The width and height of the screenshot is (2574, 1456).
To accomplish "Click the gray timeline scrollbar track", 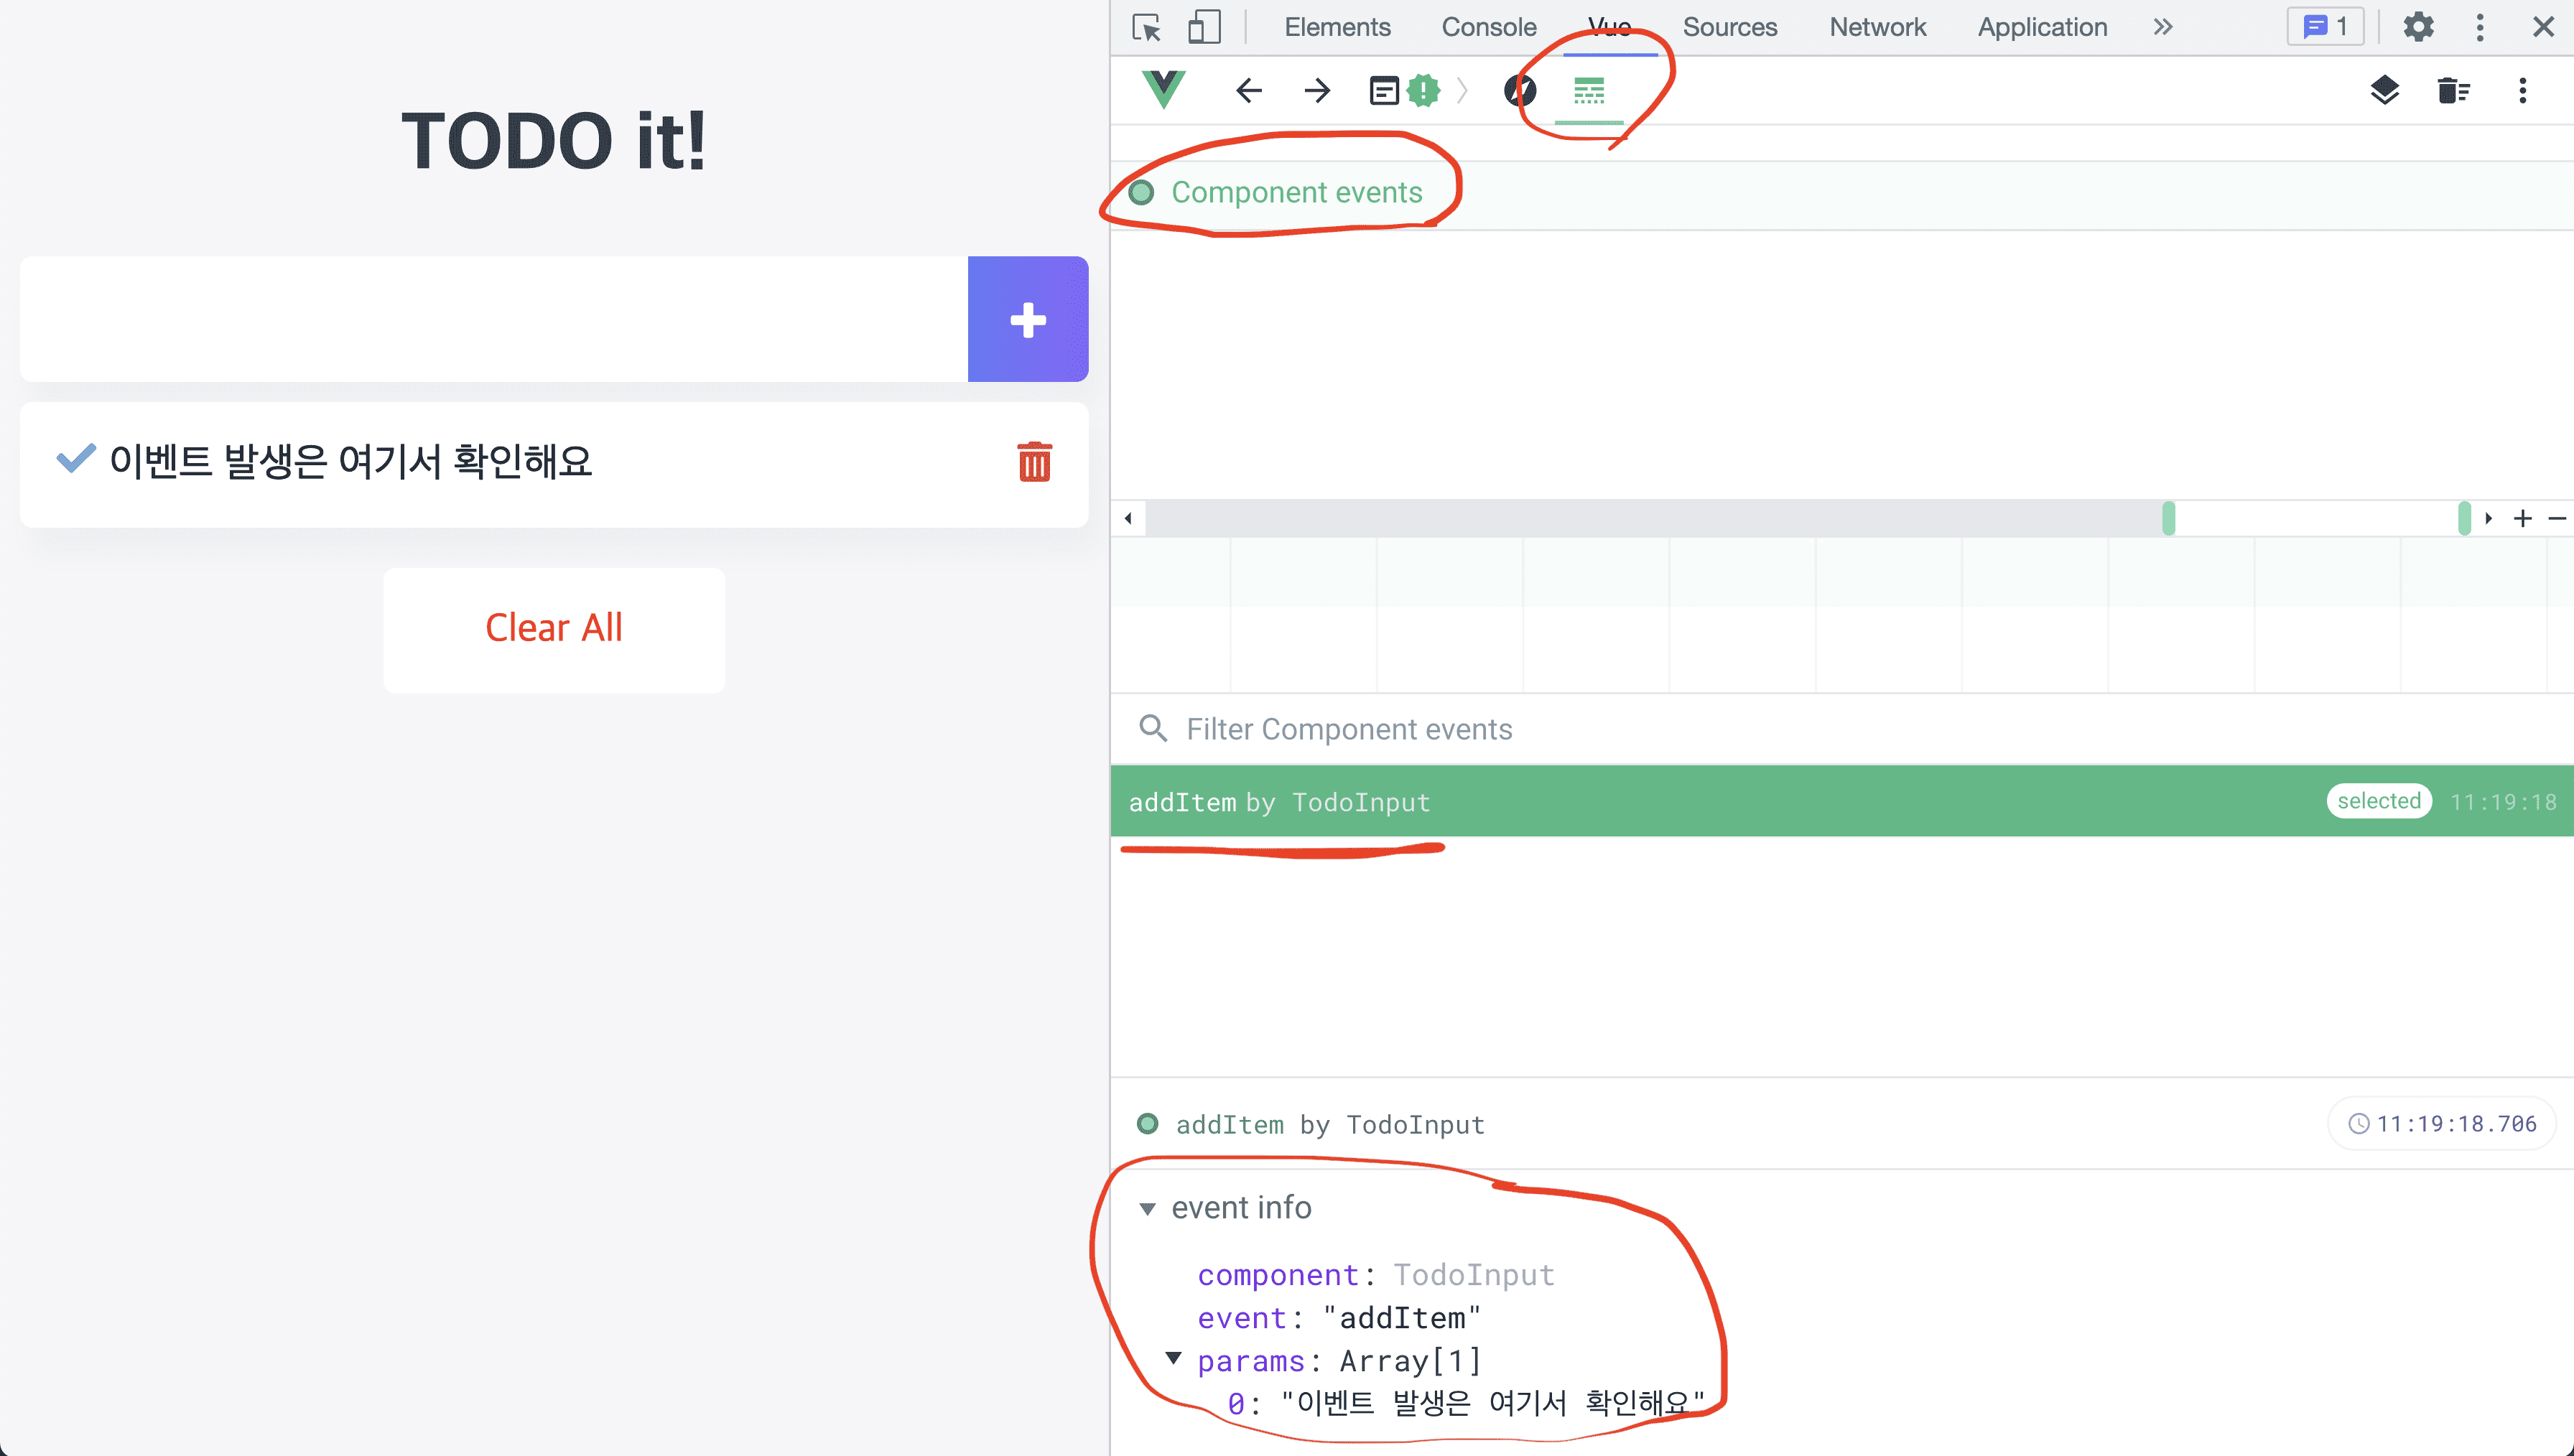I will pos(1653,518).
